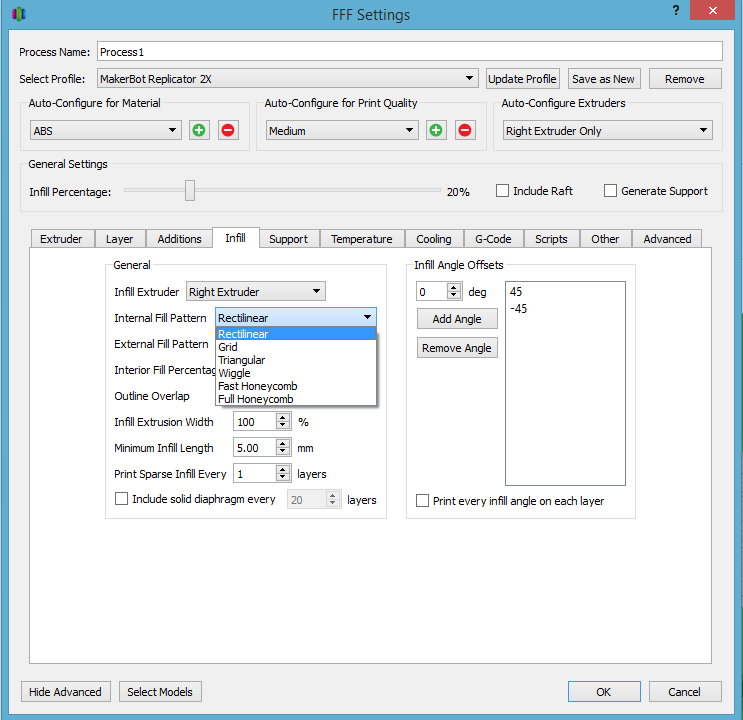The image size is (743, 720).
Task: Collapse the Internal Fill Pattern dropdown
Action: click(296, 318)
